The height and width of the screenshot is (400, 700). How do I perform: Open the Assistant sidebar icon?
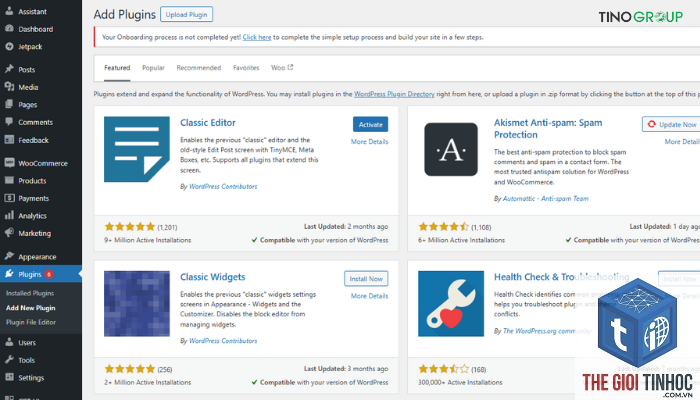point(9,11)
